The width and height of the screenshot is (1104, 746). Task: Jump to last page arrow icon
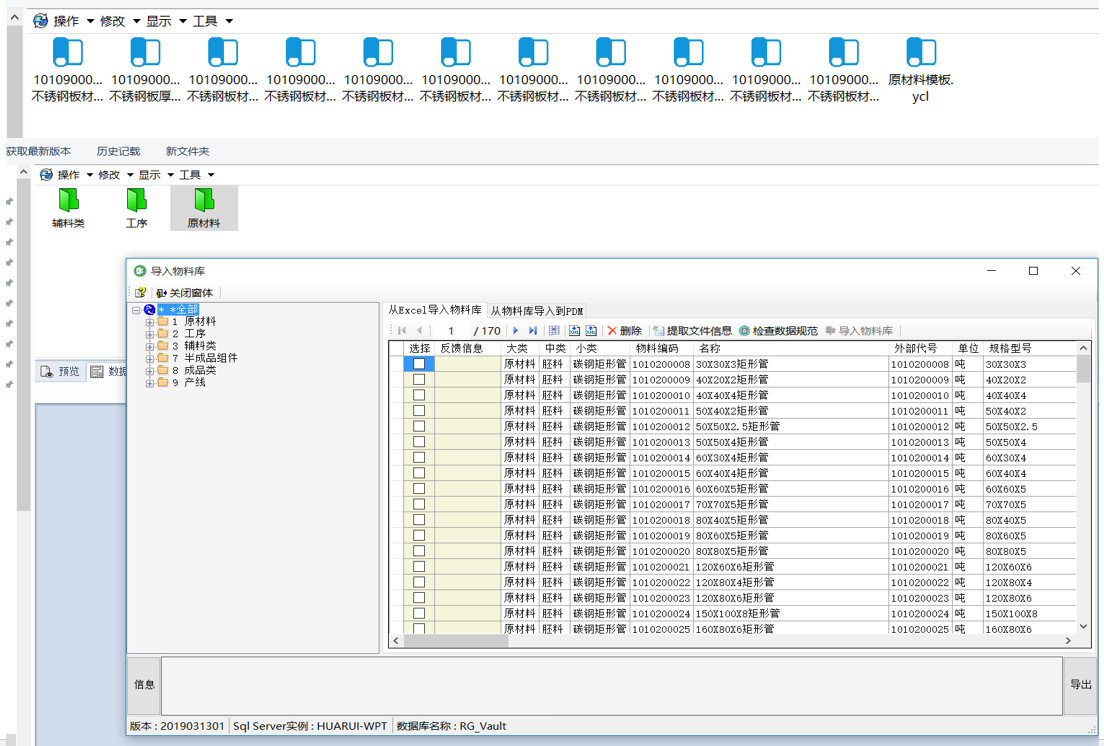click(x=533, y=331)
